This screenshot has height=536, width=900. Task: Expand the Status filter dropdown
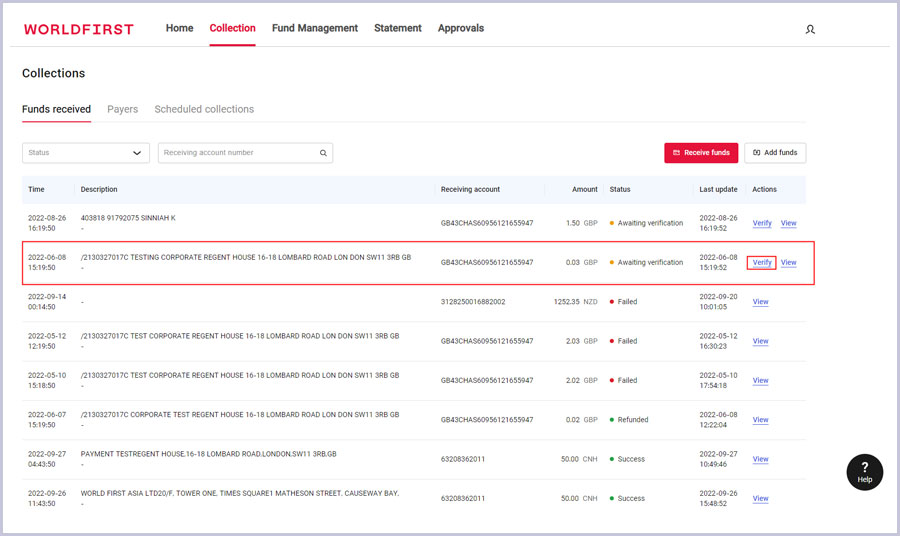[x=86, y=153]
